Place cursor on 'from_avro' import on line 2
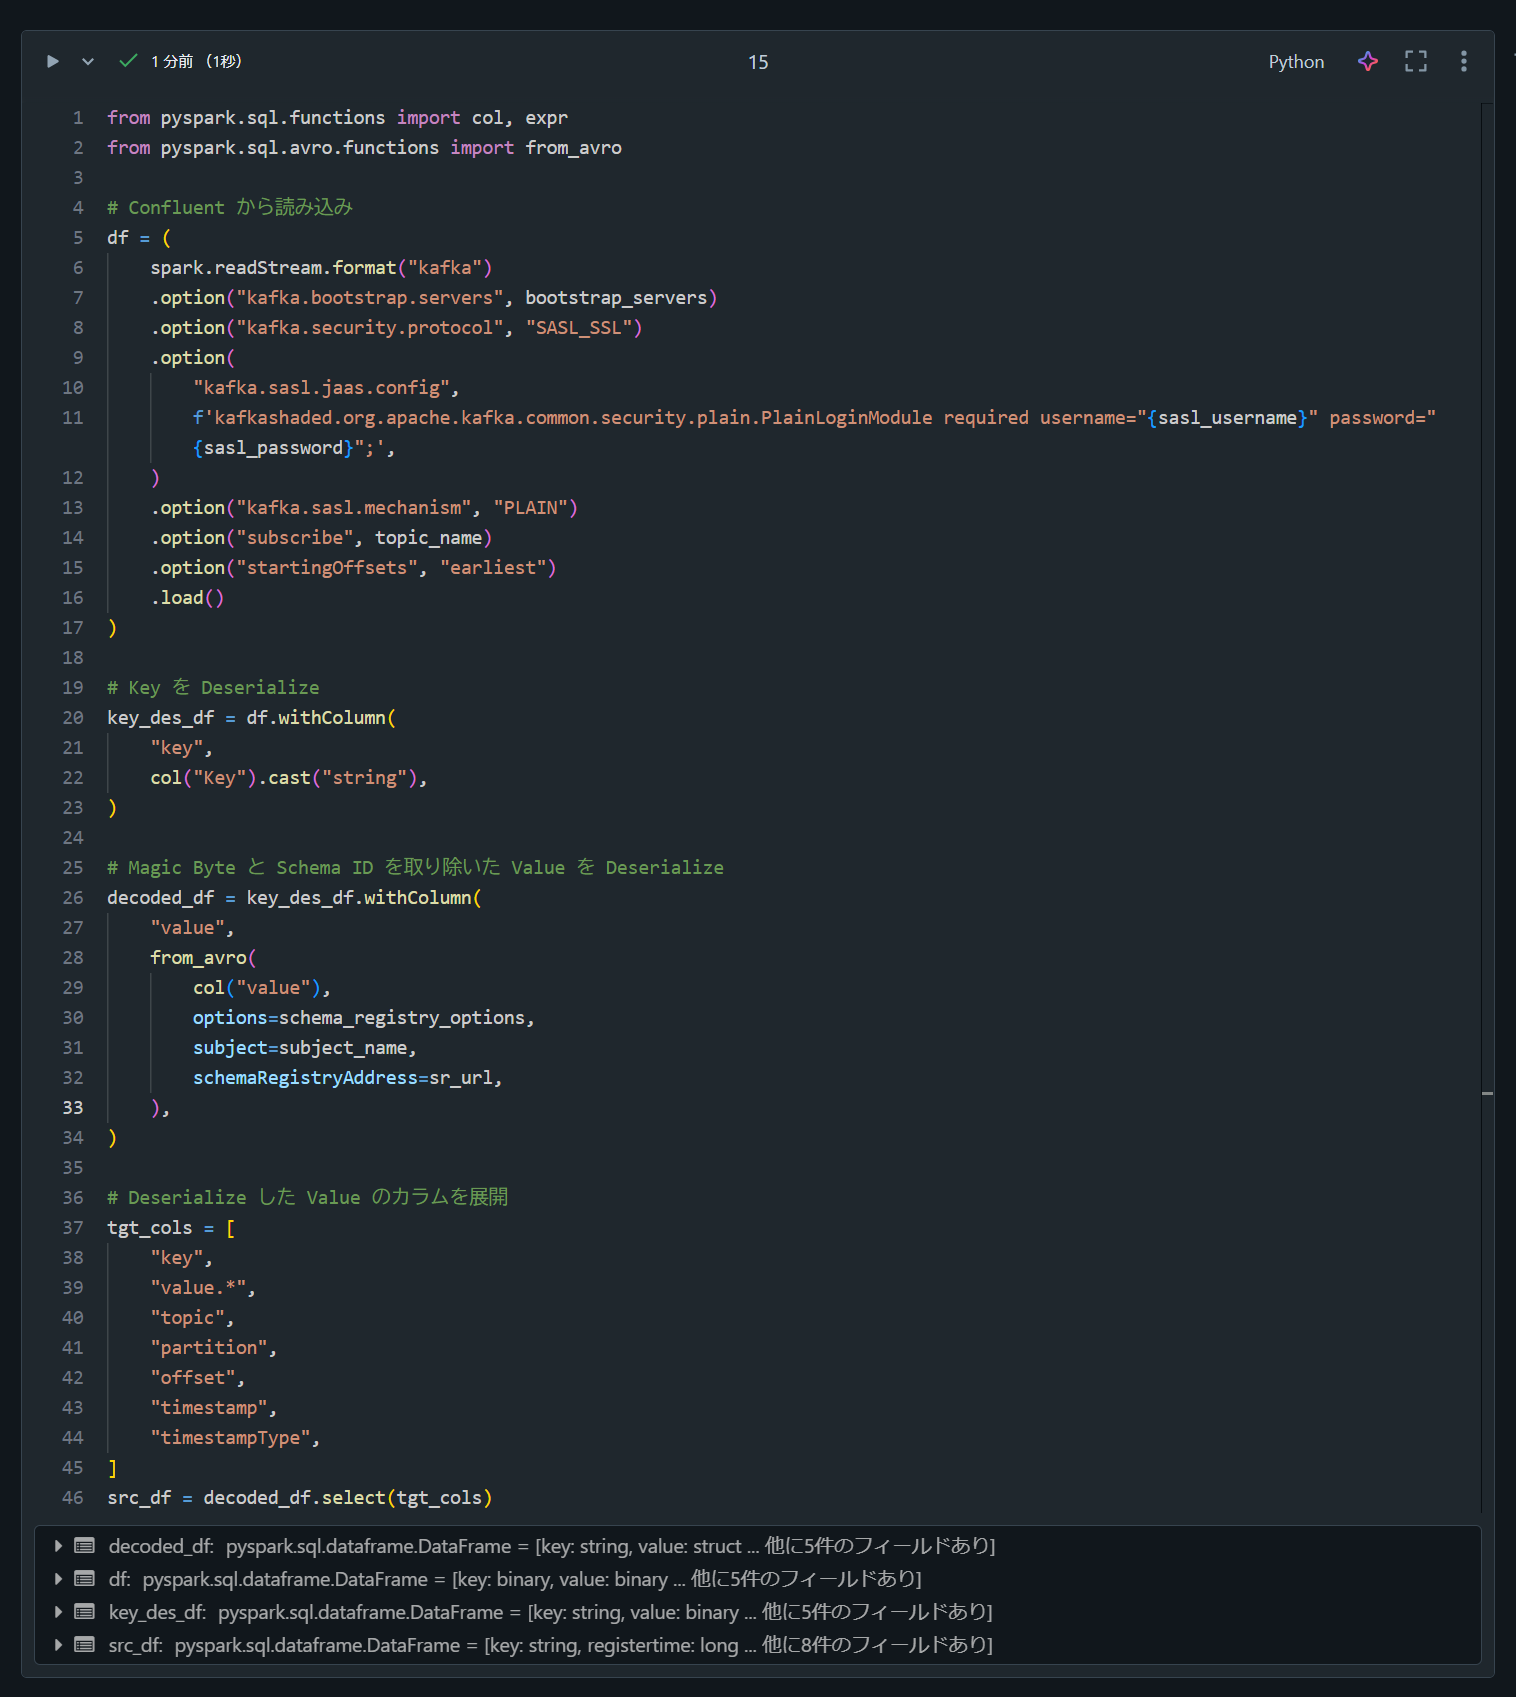 pyautogui.click(x=574, y=148)
